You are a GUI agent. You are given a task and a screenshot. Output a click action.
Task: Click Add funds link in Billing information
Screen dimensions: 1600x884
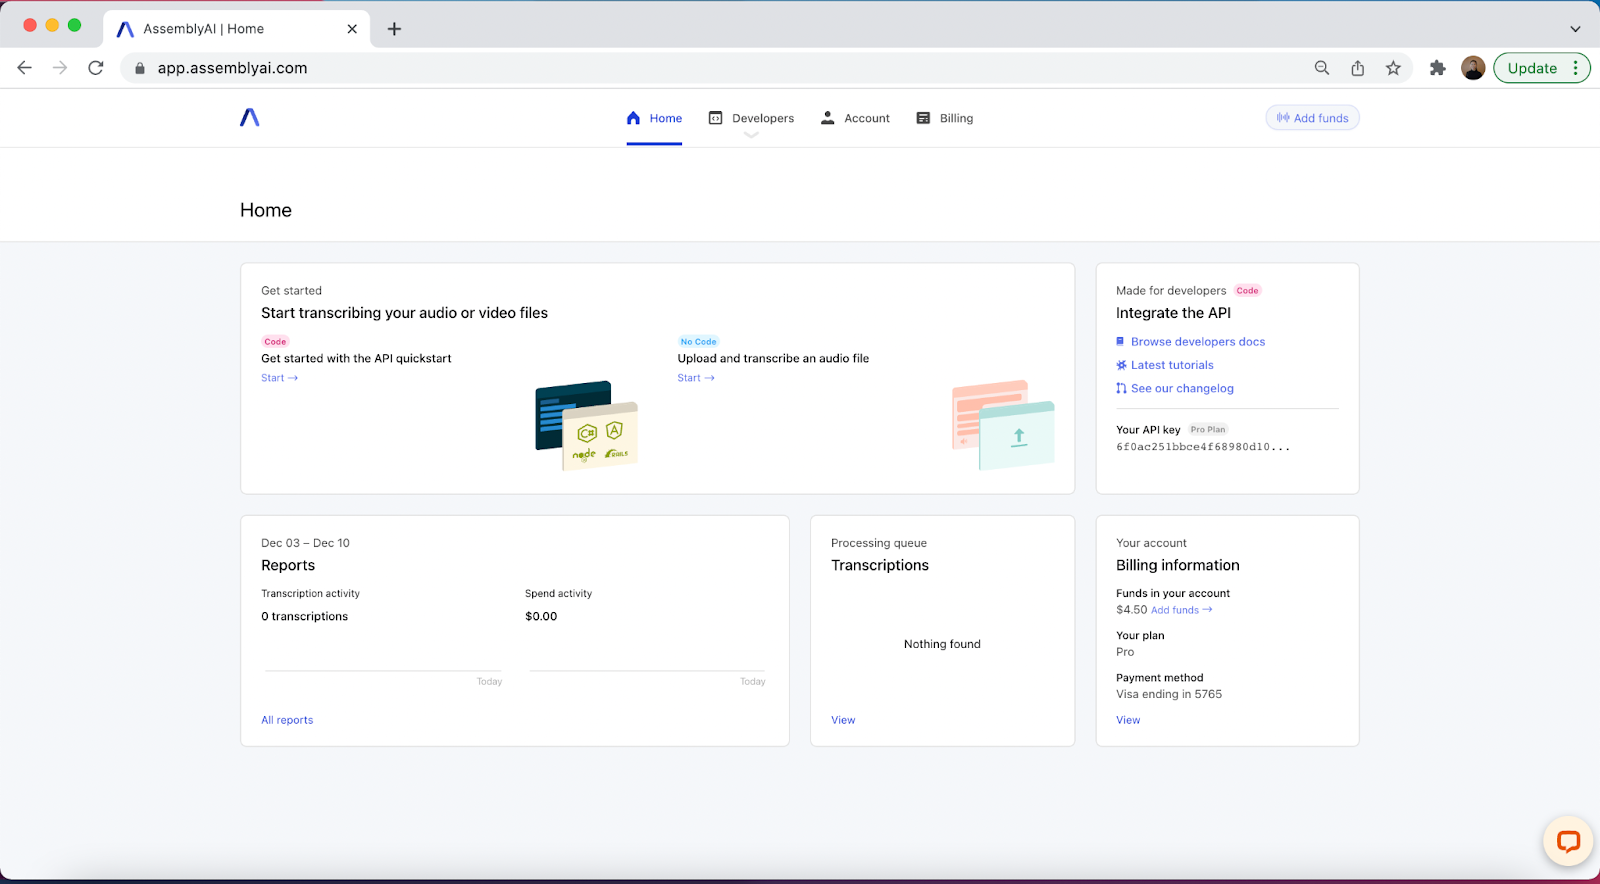click(x=1181, y=610)
